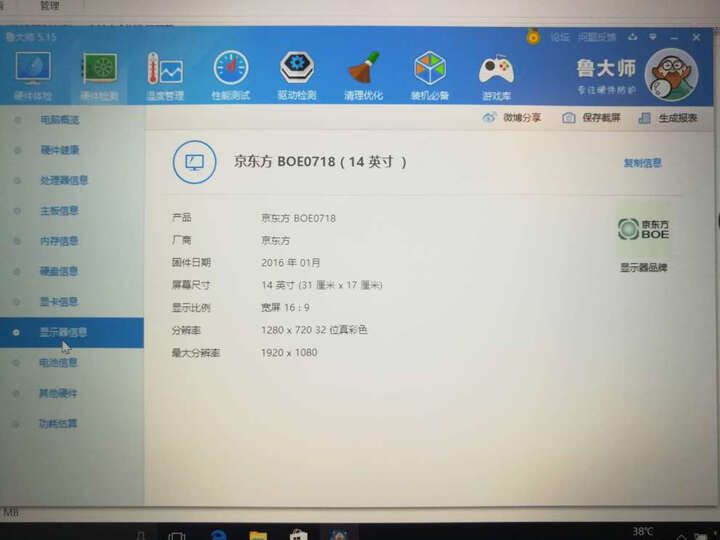
Task: Select 处理器信息 in the sidebar
Action: [64, 180]
